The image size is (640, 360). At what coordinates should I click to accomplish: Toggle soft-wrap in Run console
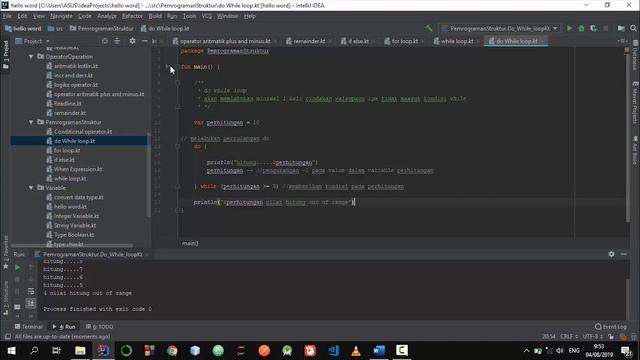tap(31, 291)
